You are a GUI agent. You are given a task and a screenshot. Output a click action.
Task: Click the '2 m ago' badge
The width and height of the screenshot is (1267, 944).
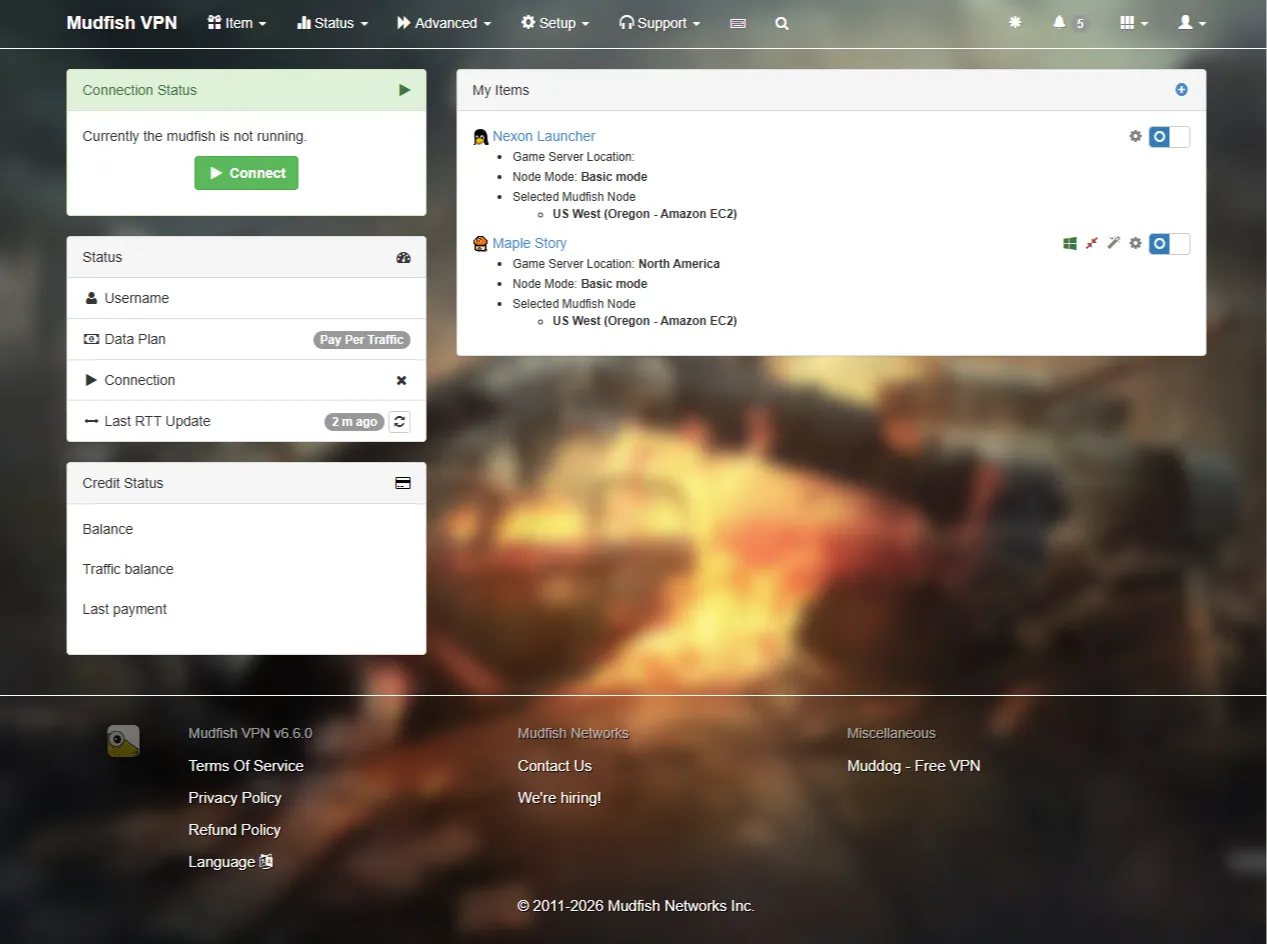pyautogui.click(x=354, y=422)
